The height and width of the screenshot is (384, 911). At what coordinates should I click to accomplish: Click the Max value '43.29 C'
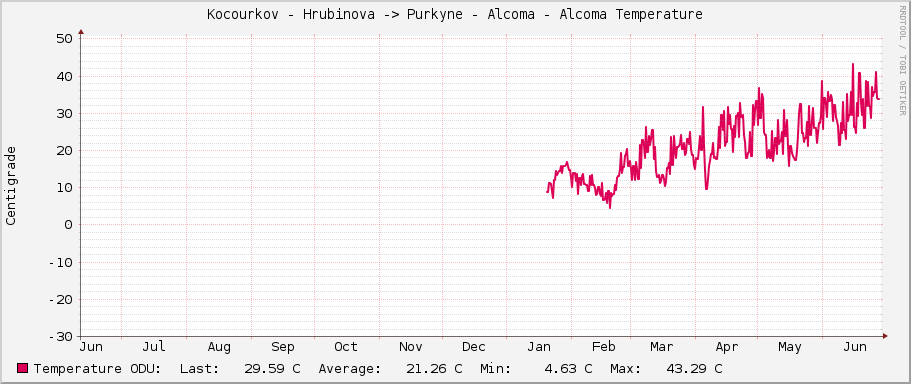pyautogui.click(x=695, y=369)
